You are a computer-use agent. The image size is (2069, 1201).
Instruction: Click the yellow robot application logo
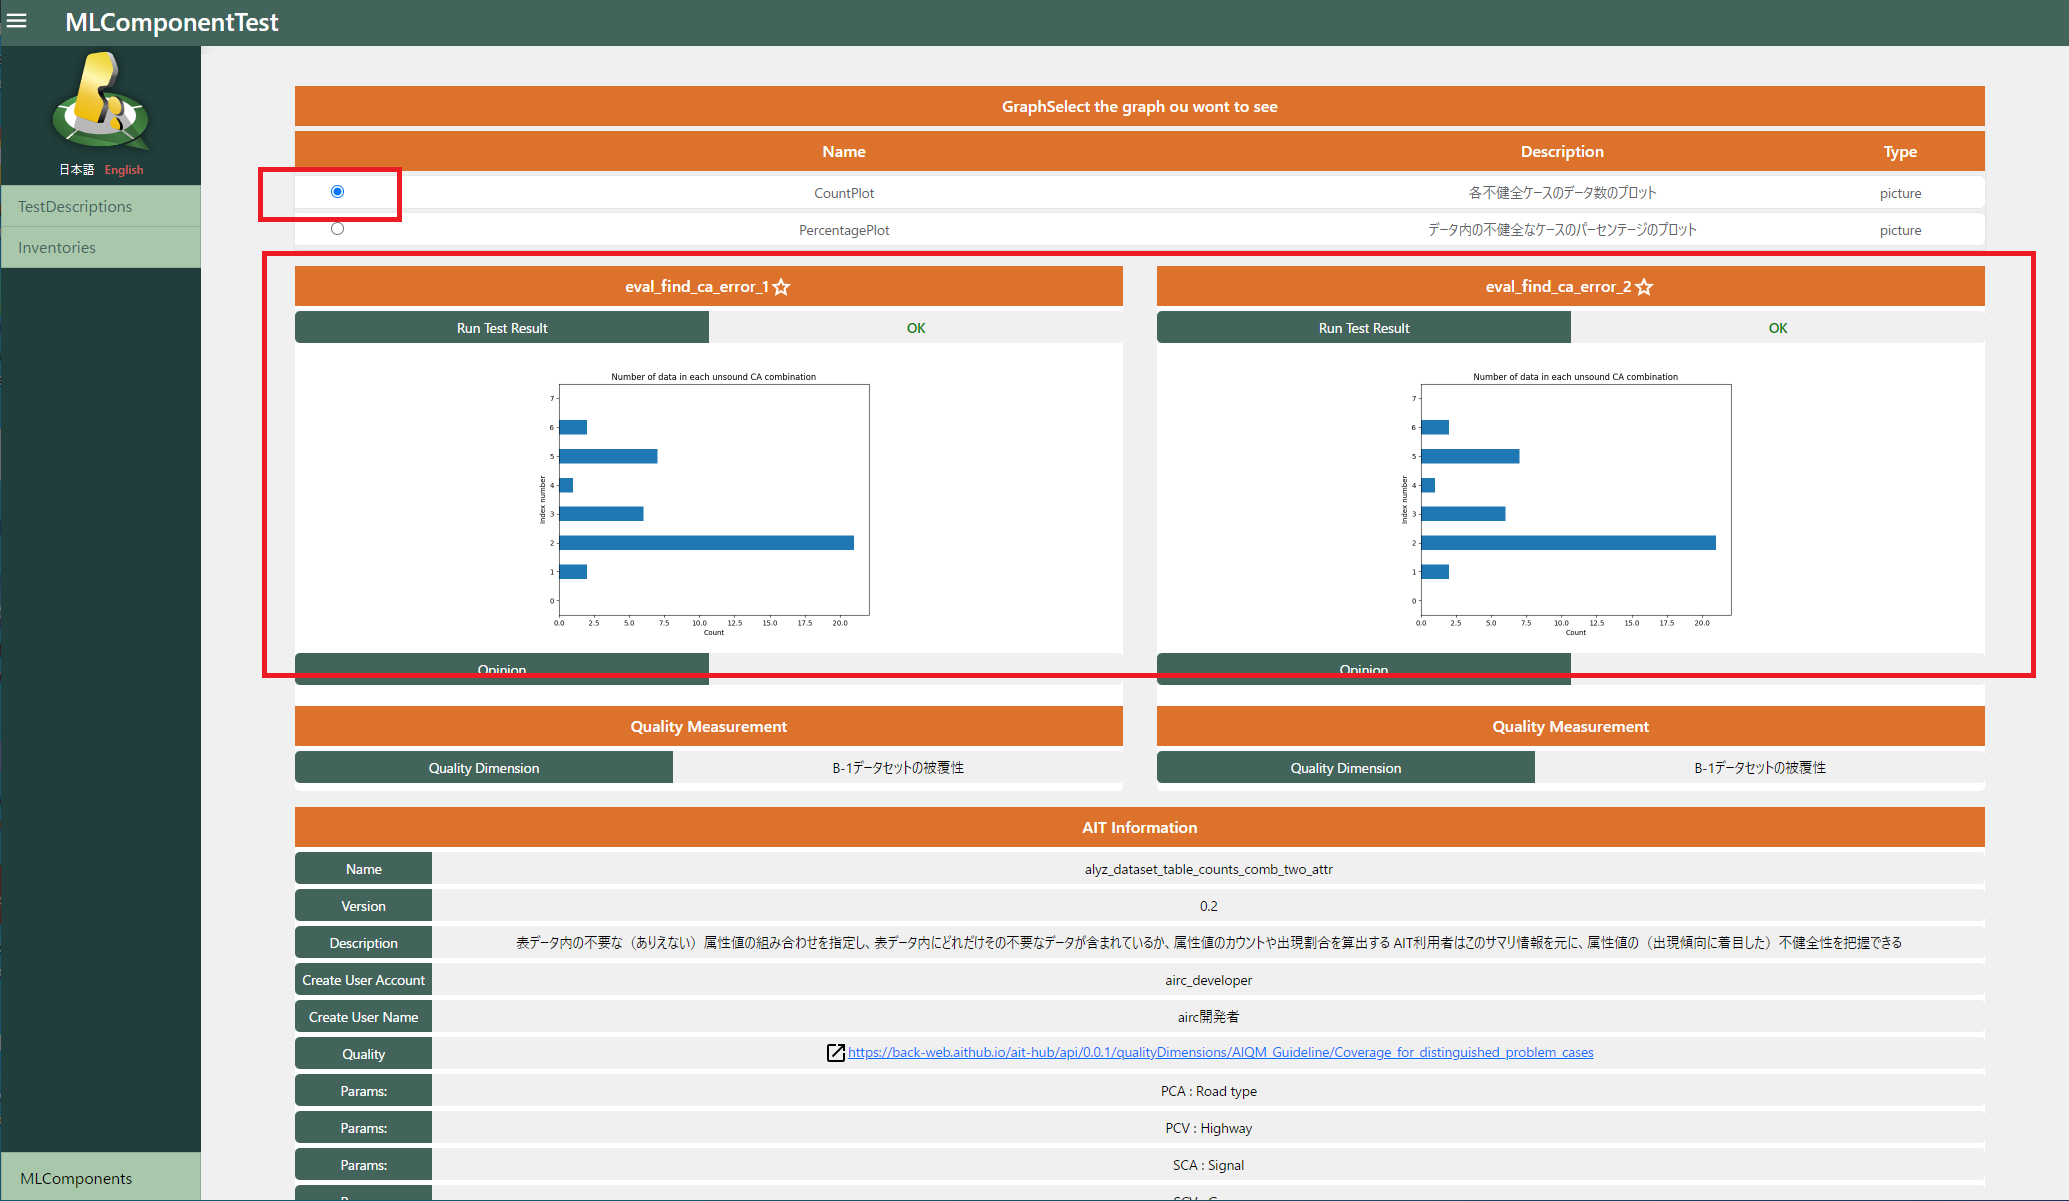pos(100,101)
